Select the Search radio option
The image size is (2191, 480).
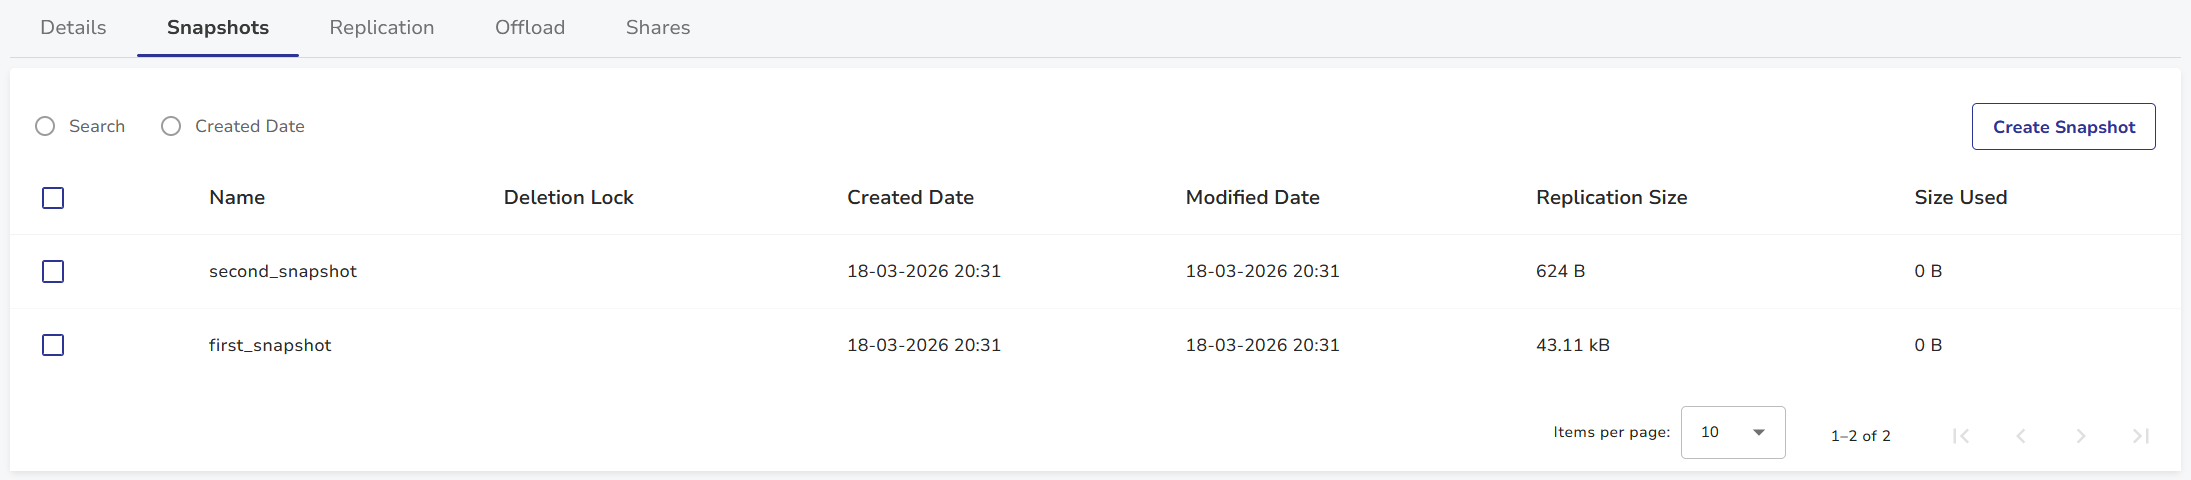coord(45,126)
